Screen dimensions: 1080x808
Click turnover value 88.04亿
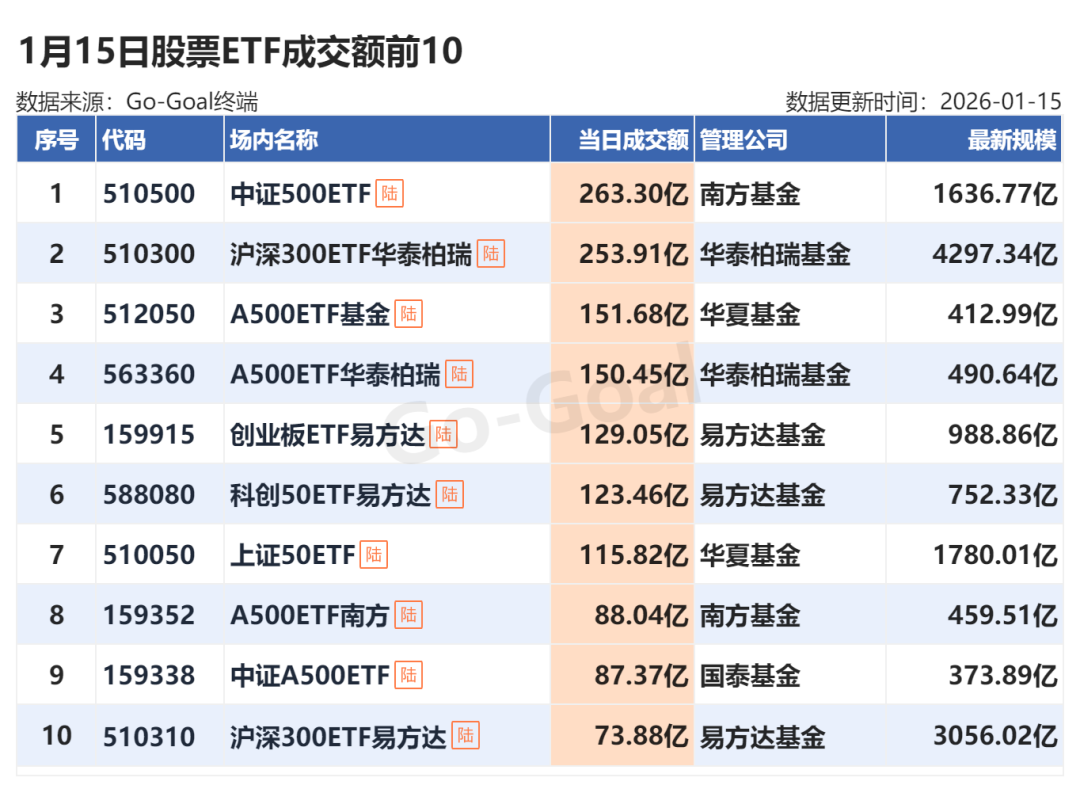coord(641,616)
